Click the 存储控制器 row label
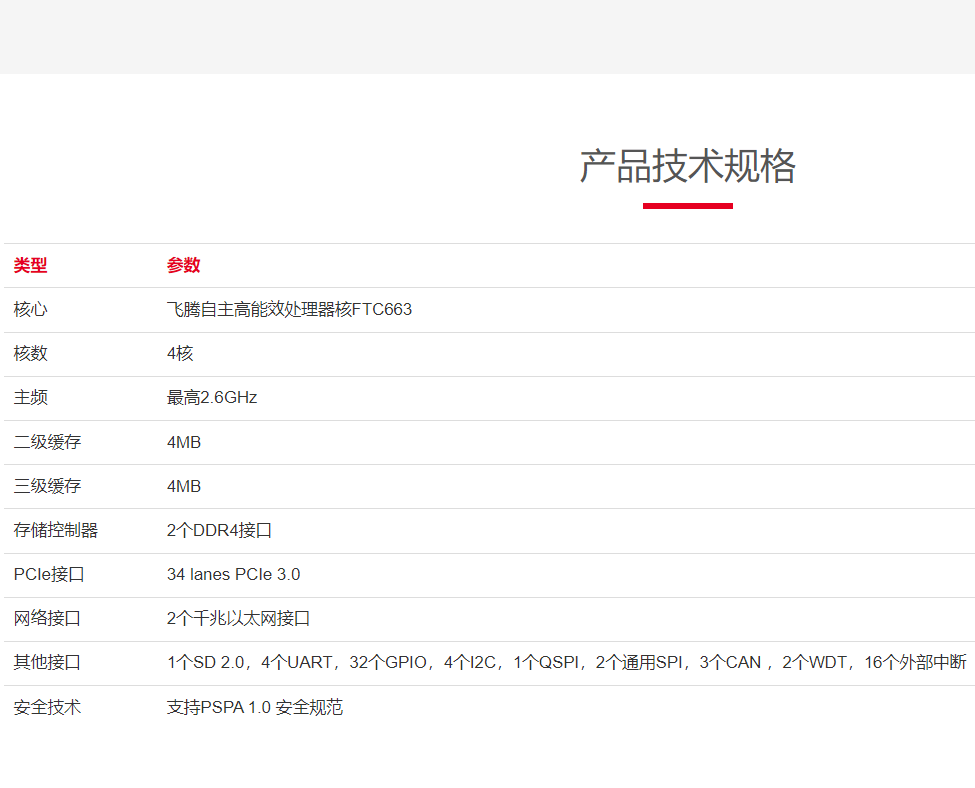975x788 pixels. tap(56, 531)
